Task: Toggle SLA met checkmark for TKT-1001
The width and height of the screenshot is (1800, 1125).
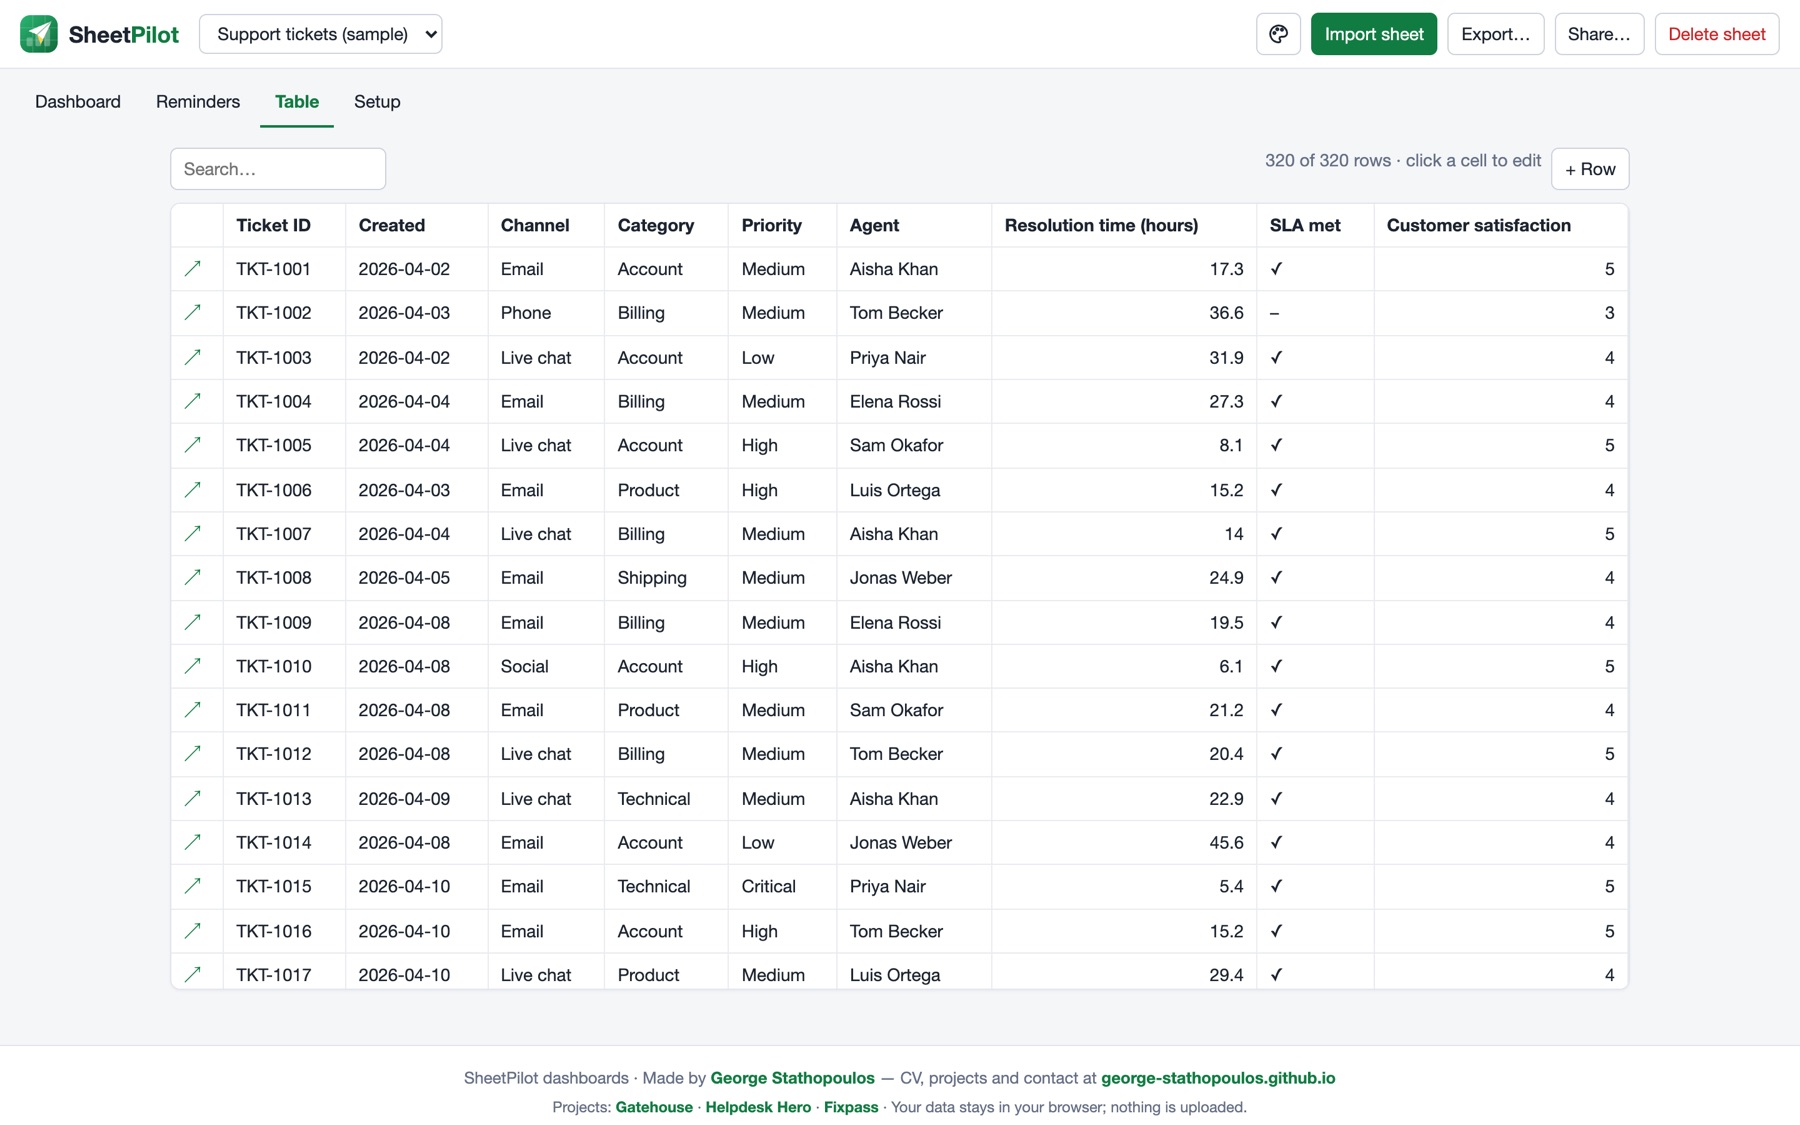Action: (1276, 269)
